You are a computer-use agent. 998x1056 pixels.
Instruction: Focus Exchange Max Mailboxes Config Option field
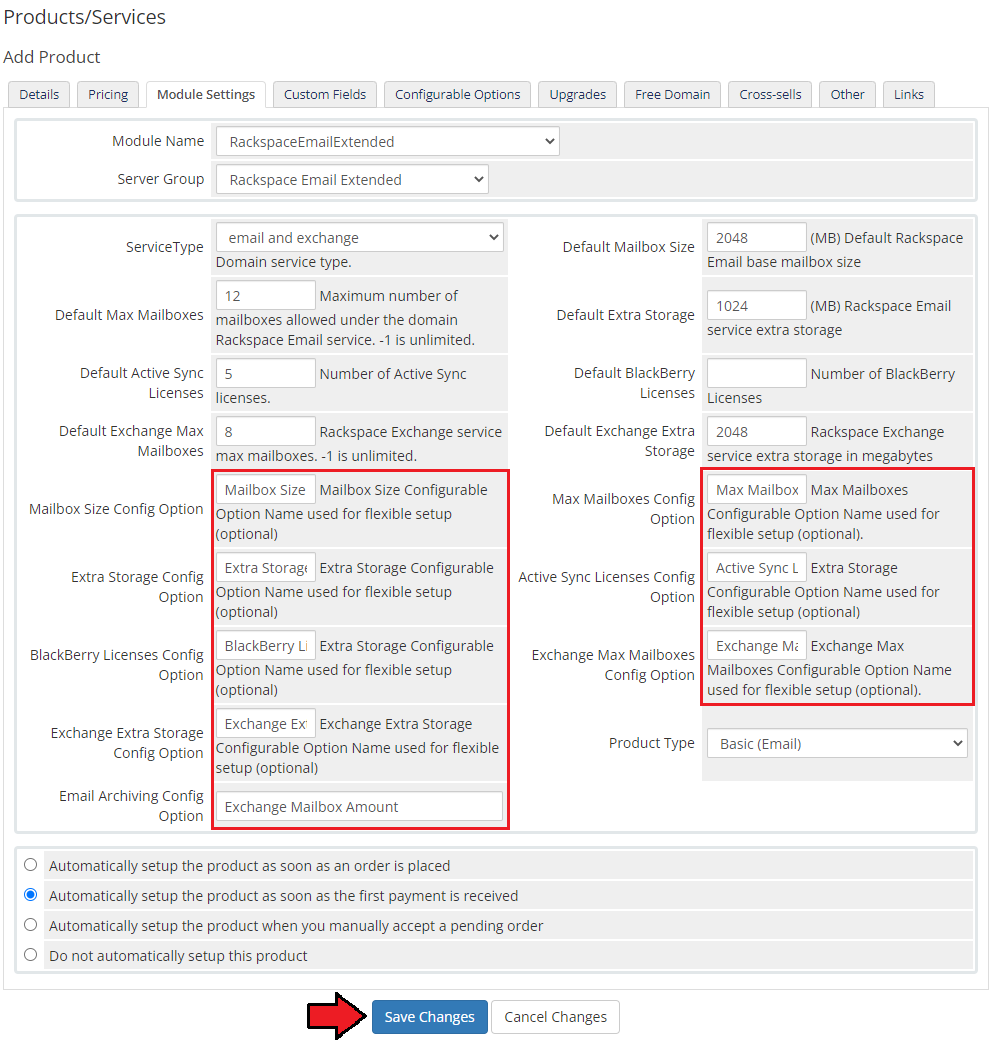[x=756, y=646]
